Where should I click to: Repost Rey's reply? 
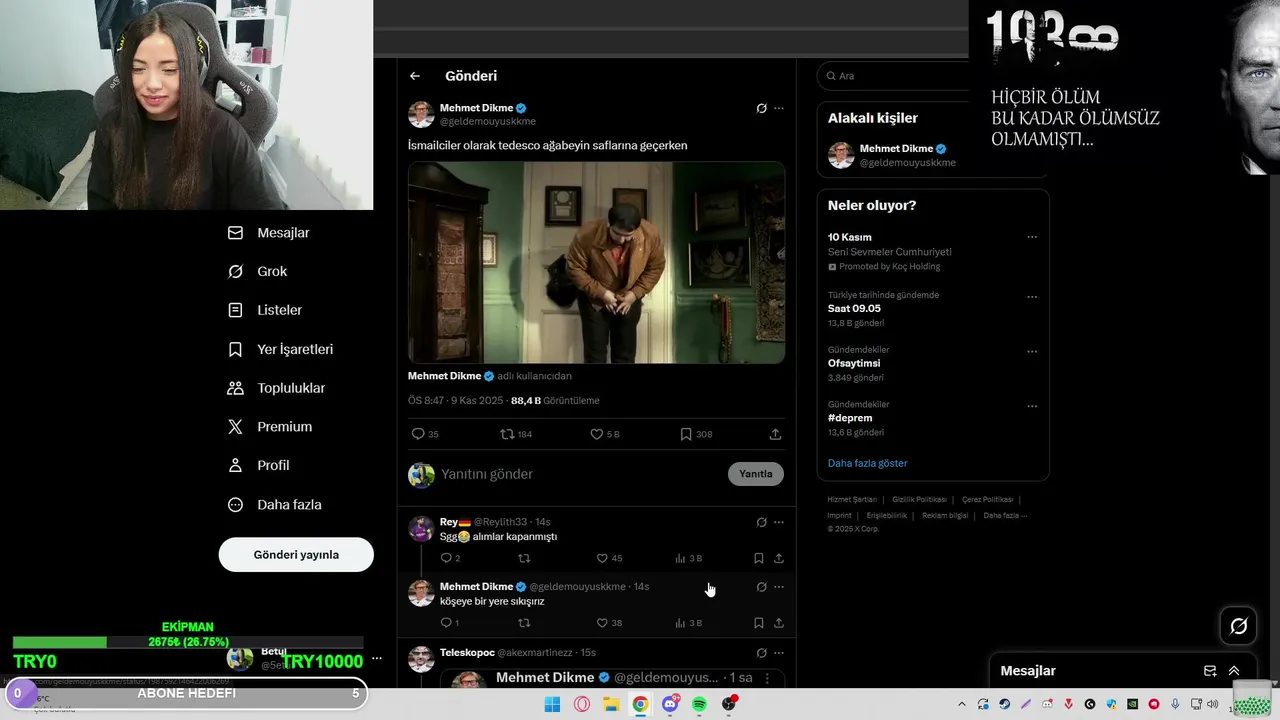pos(524,558)
